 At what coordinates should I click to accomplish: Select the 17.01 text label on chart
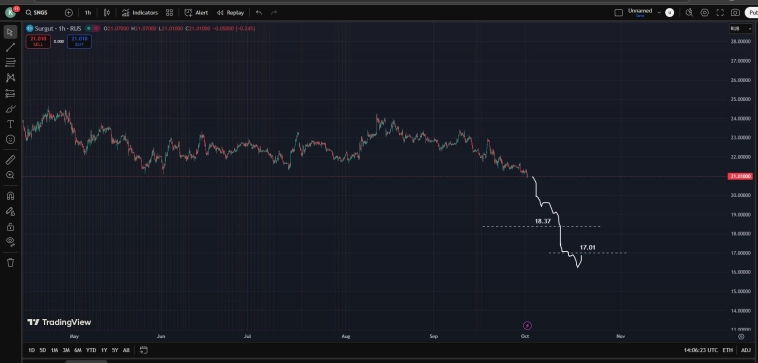587,247
